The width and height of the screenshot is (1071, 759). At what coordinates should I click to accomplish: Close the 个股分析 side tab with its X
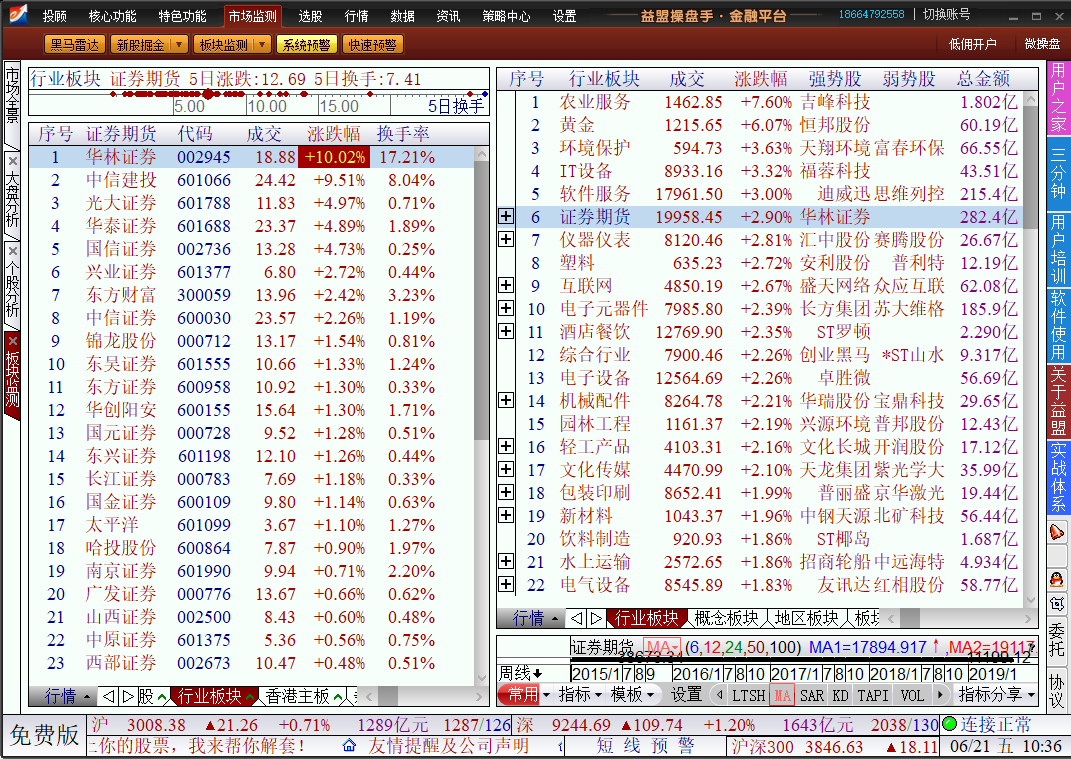coord(12,250)
